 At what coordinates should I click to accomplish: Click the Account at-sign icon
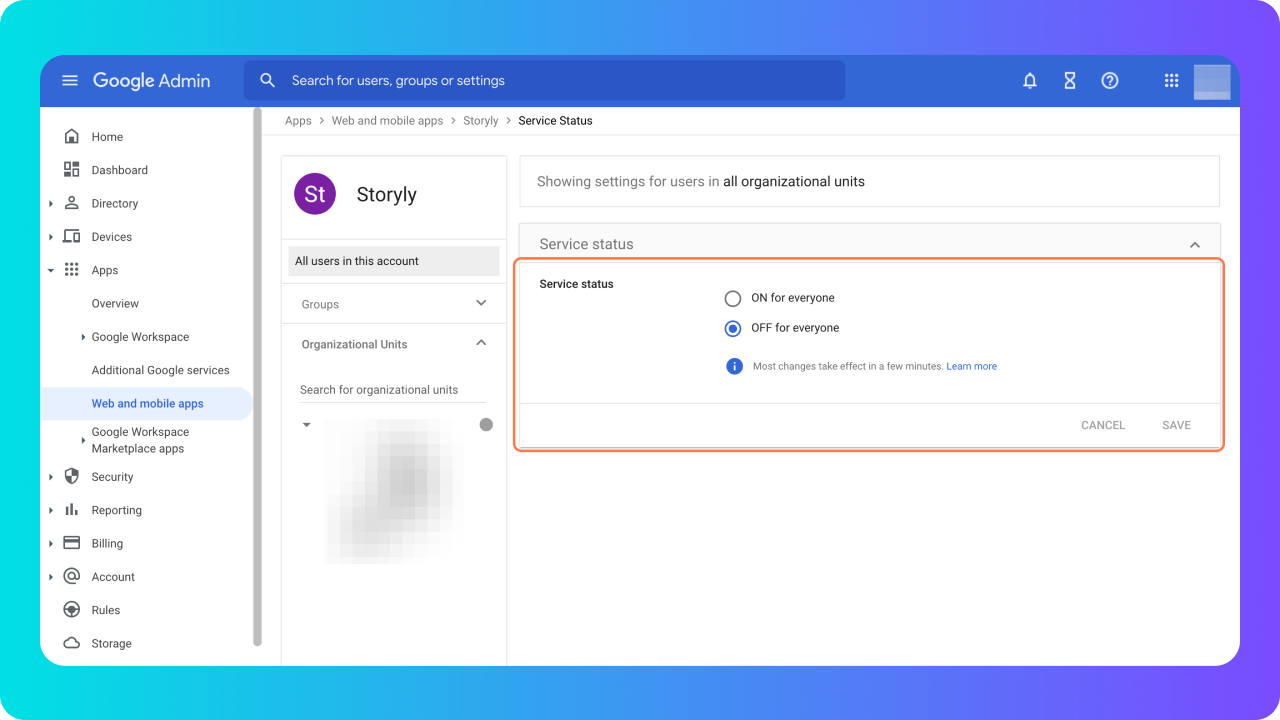(x=71, y=576)
